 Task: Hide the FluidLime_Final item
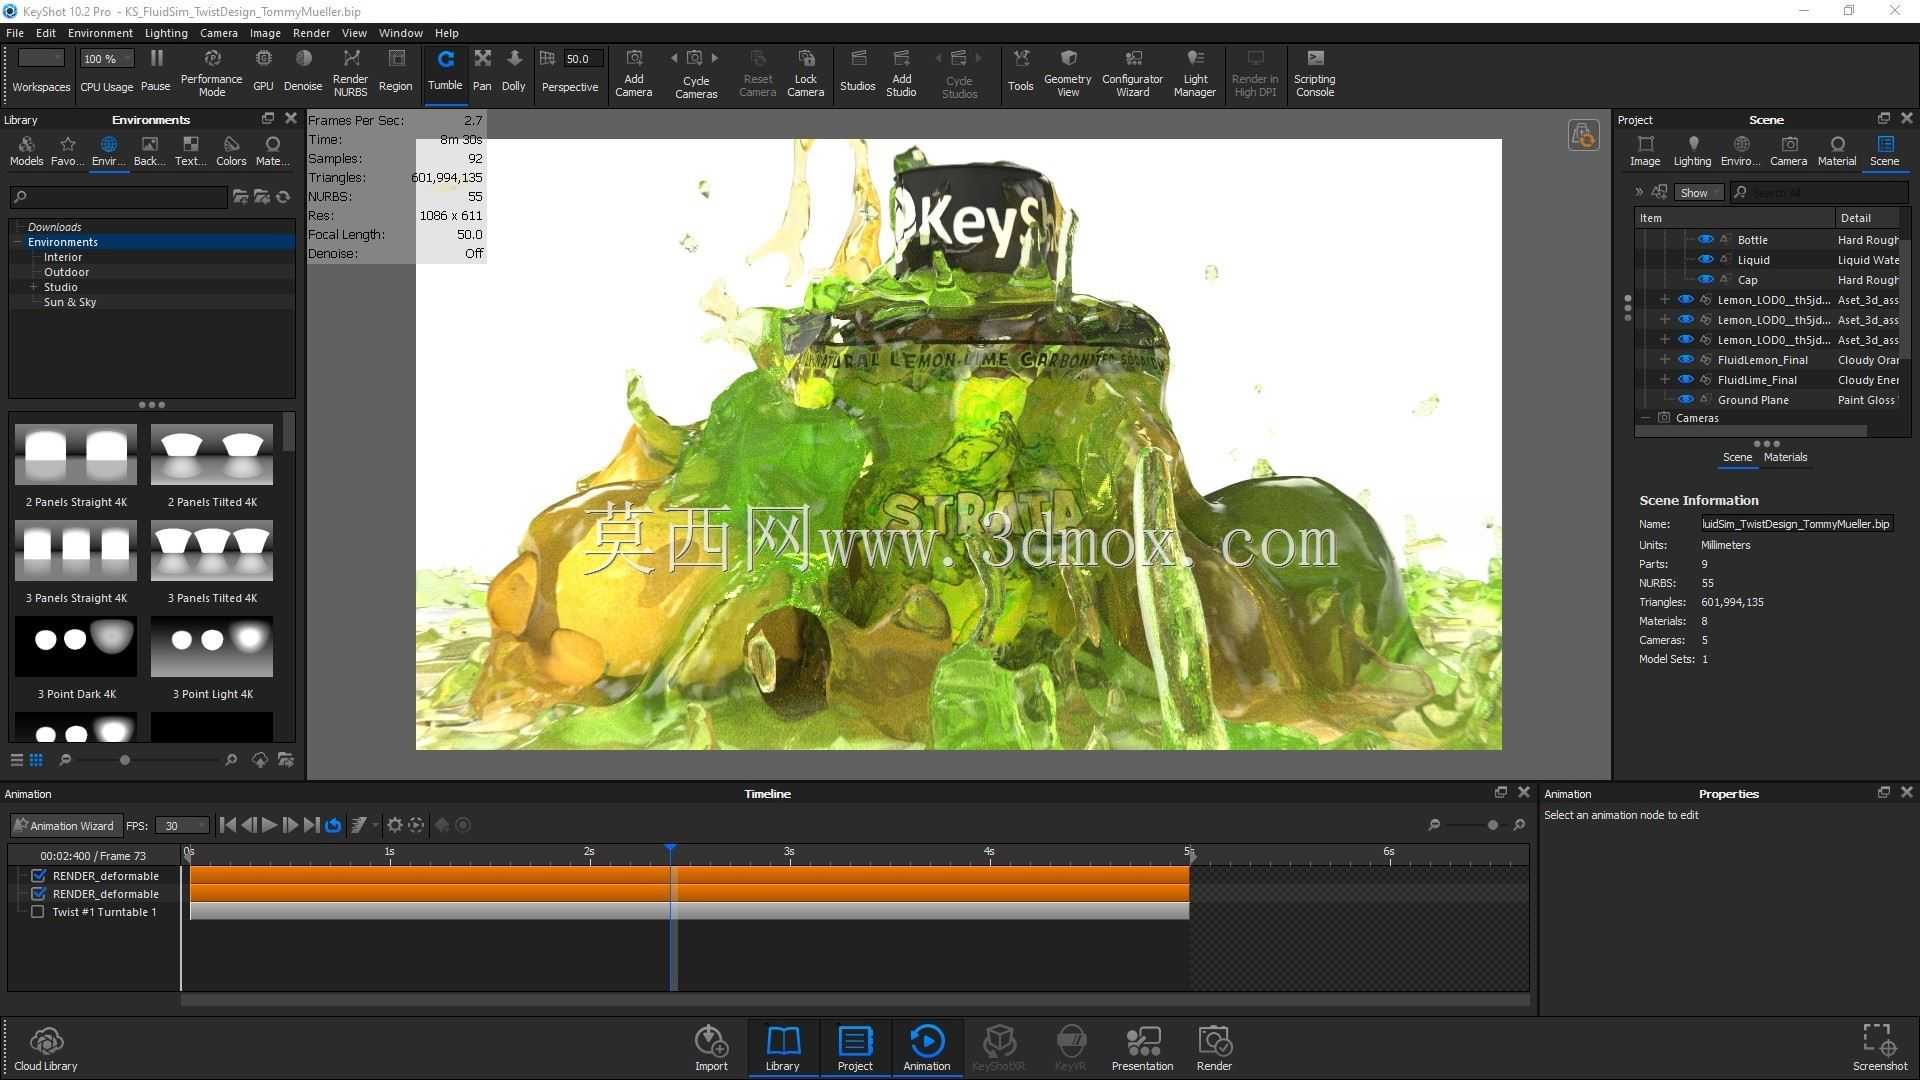pyautogui.click(x=1686, y=380)
